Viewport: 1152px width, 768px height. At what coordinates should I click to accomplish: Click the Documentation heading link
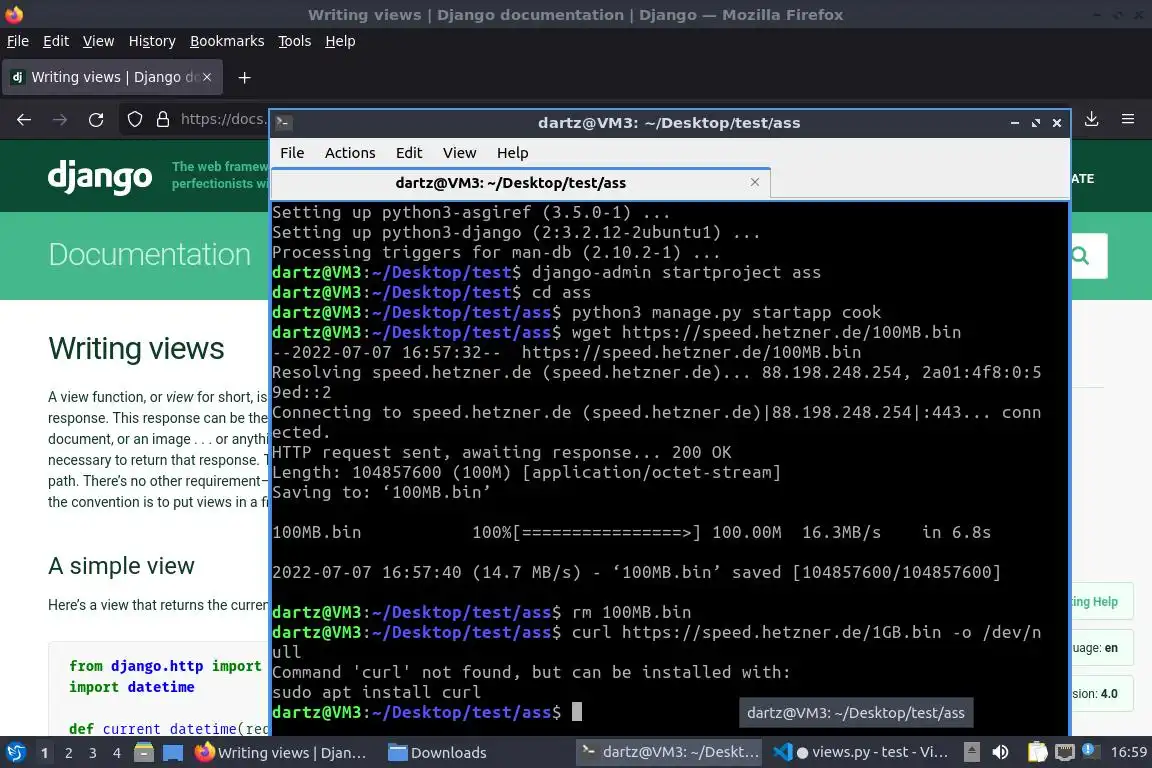(x=150, y=254)
